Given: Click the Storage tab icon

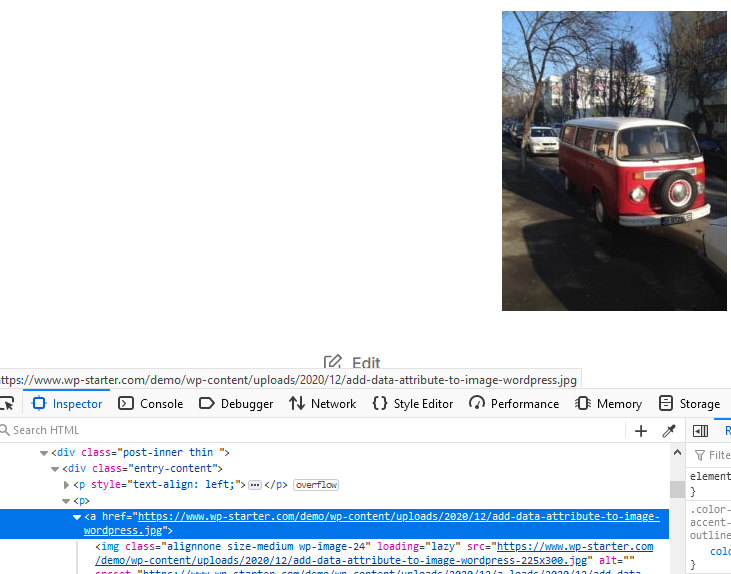Looking at the screenshot, I should pos(666,403).
